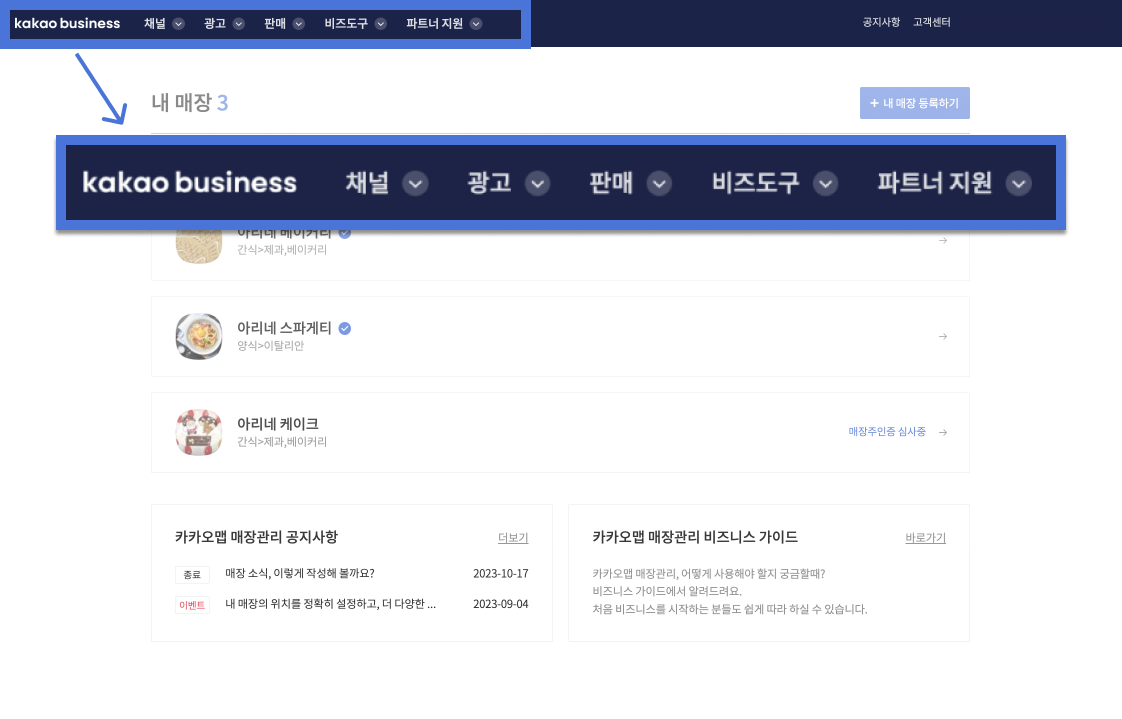Open the 아리네 스파게티 store thumbnail
The image size is (1122, 719).
[199, 336]
